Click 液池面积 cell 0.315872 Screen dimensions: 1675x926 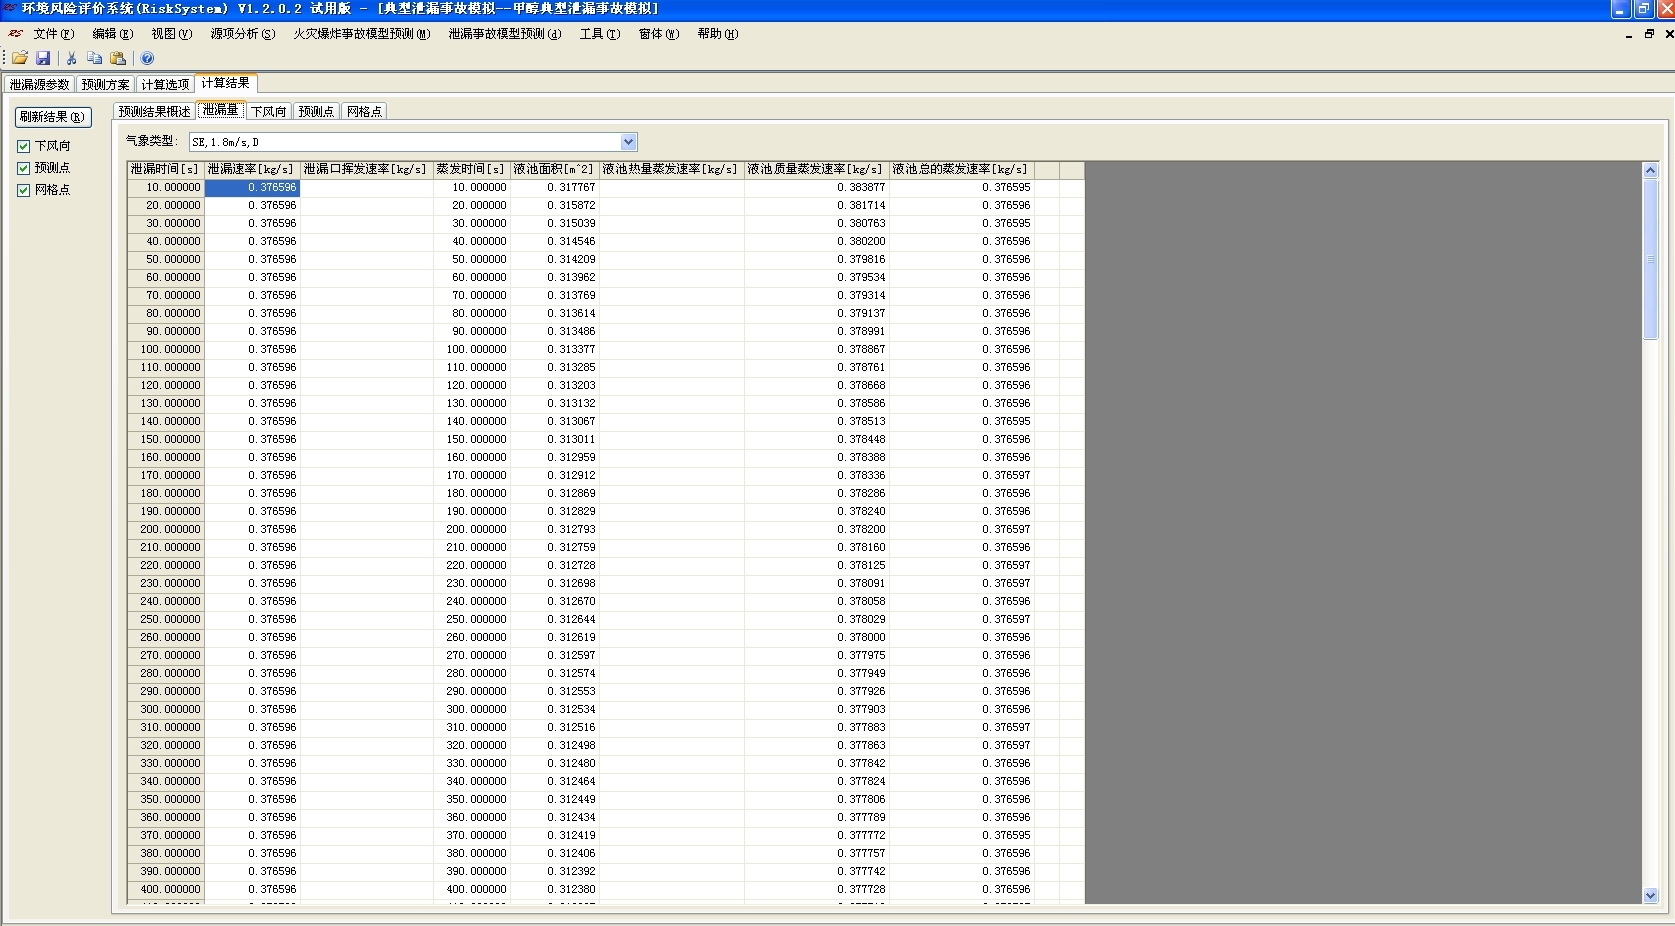click(x=555, y=206)
